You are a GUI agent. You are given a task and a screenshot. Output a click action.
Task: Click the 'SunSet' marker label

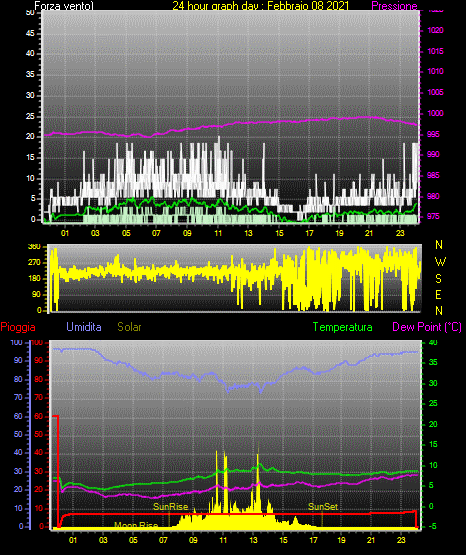(323, 507)
